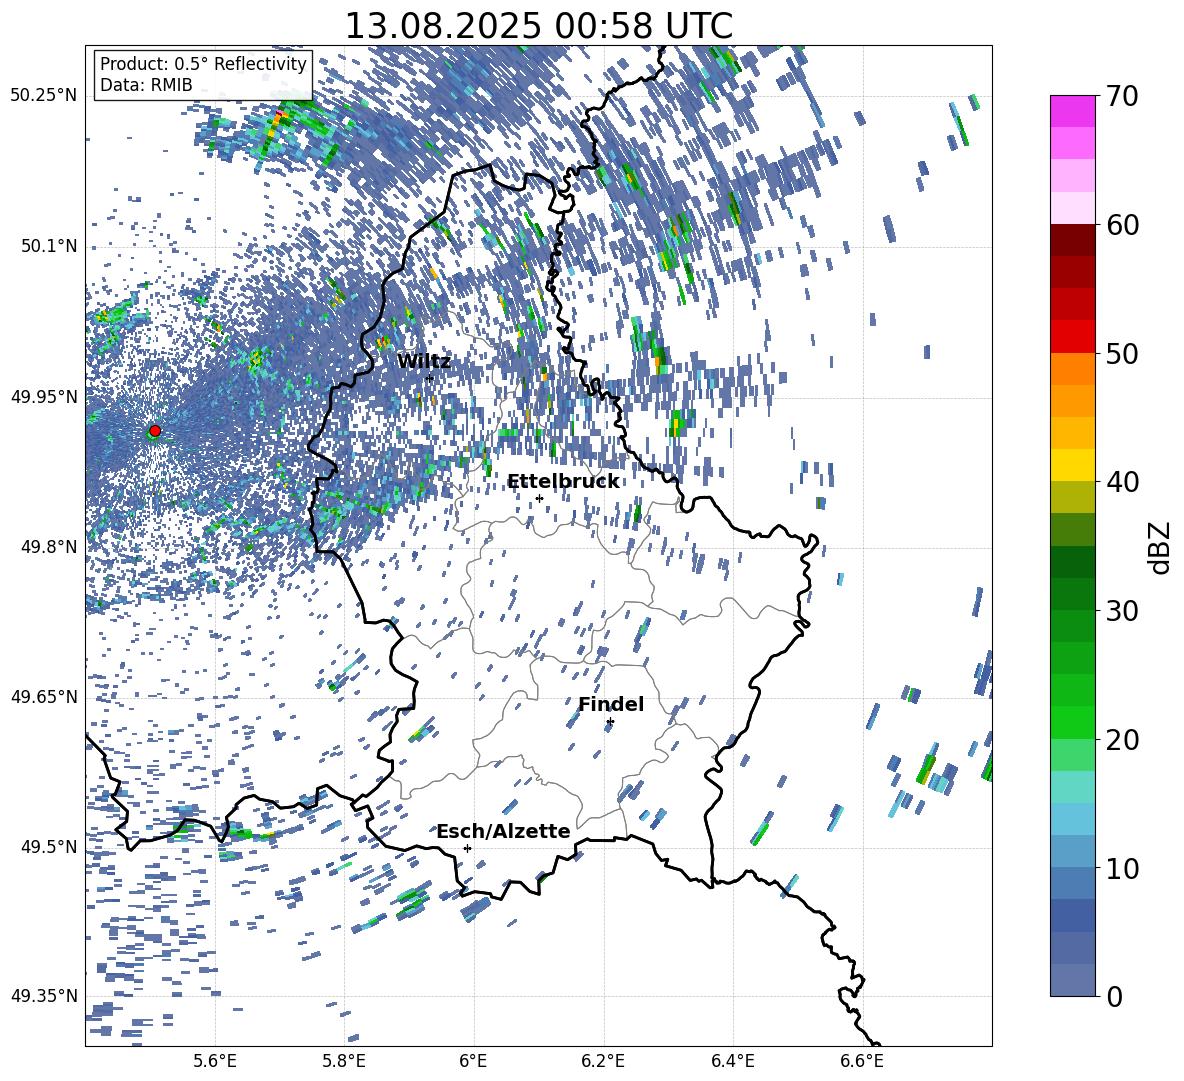Image resolution: width=1184 pixels, height=1081 pixels.
Task: Click the title '13.08.2025 00:58 UTC'
Action: point(538,26)
